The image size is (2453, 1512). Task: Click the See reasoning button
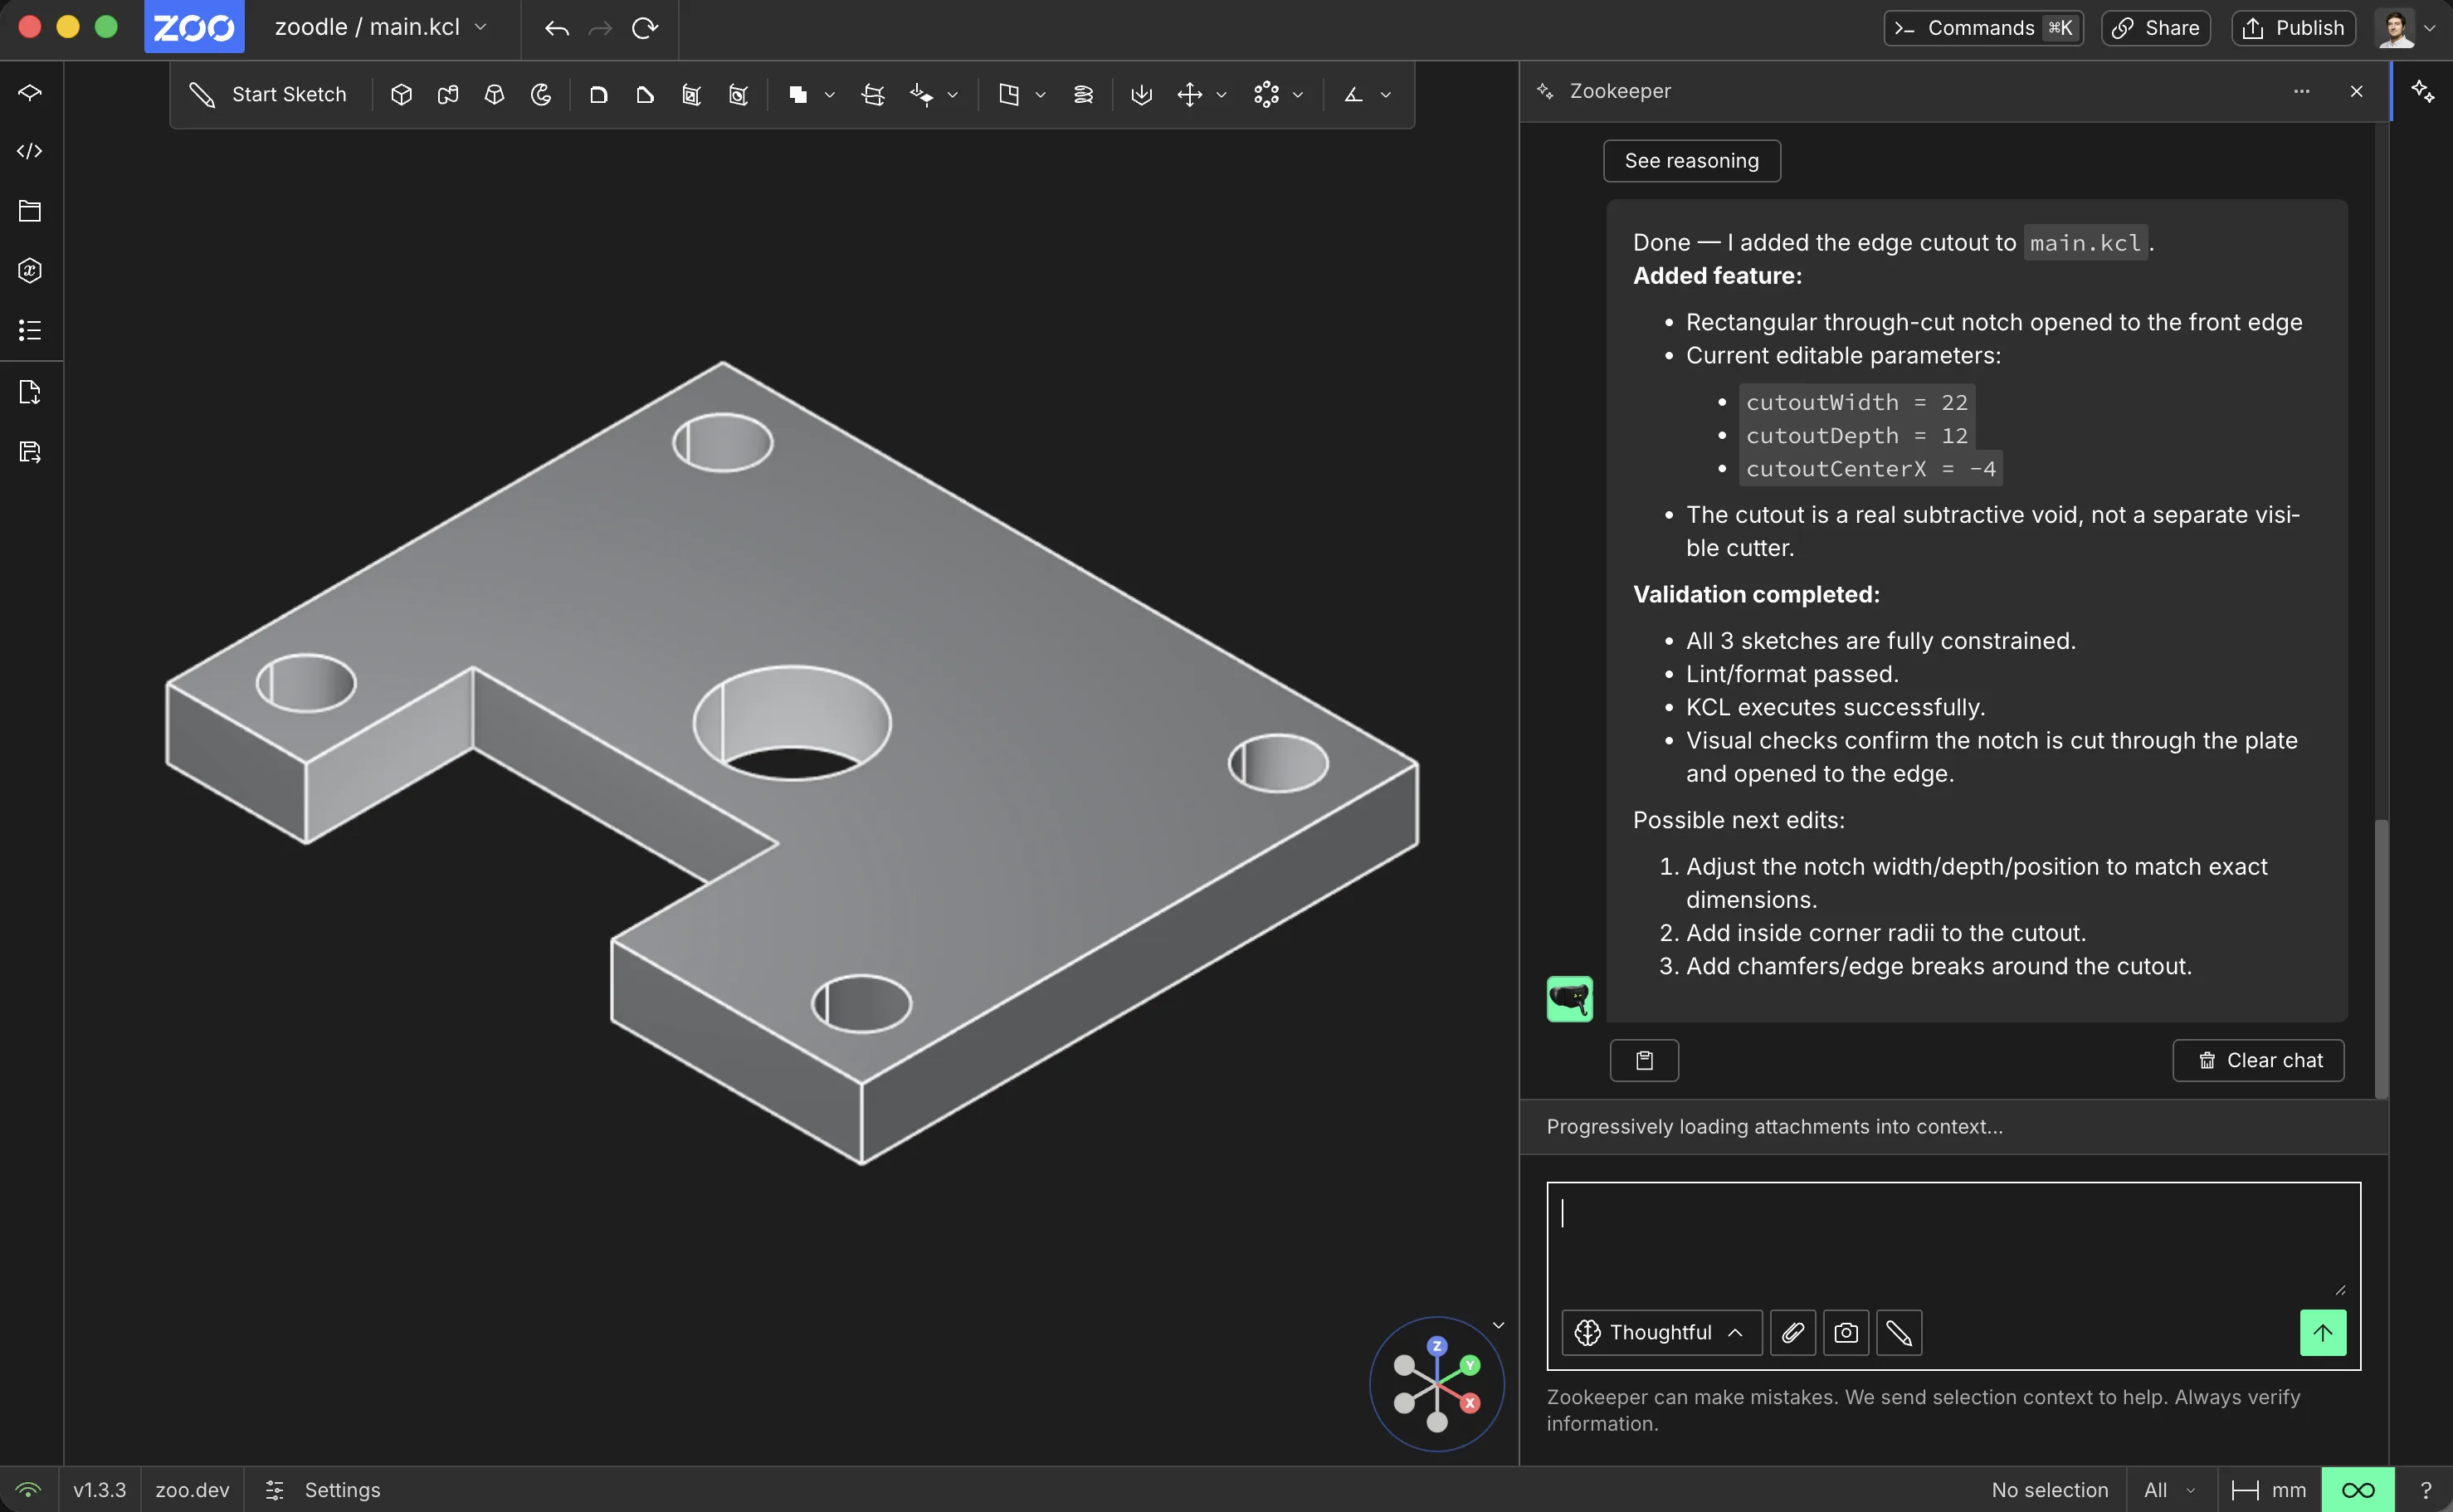coord(1691,161)
